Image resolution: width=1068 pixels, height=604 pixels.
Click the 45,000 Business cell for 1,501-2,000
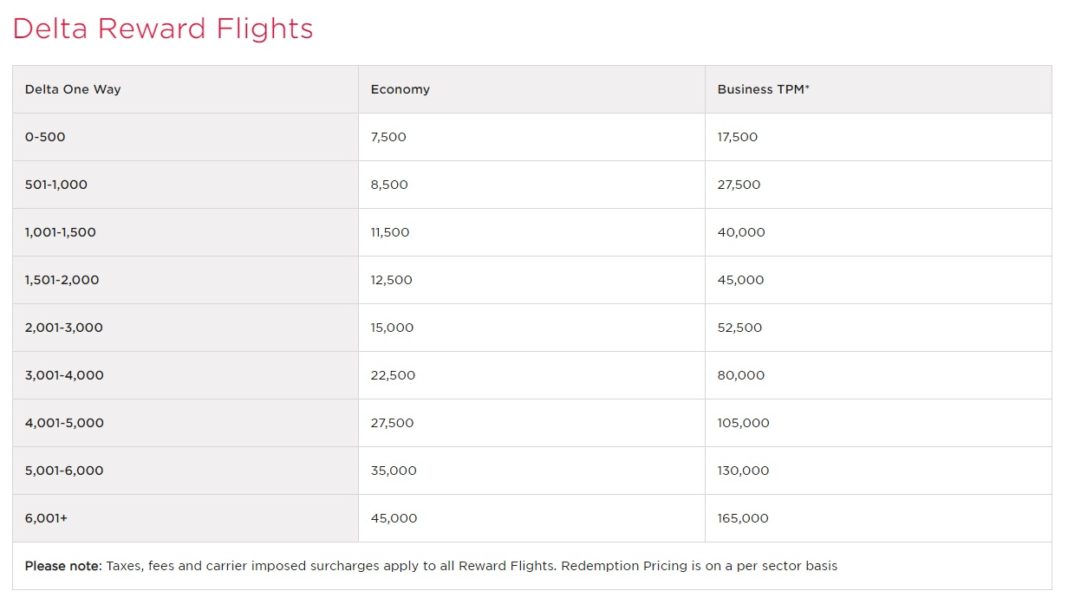pyautogui.click(x=740, y=280)
